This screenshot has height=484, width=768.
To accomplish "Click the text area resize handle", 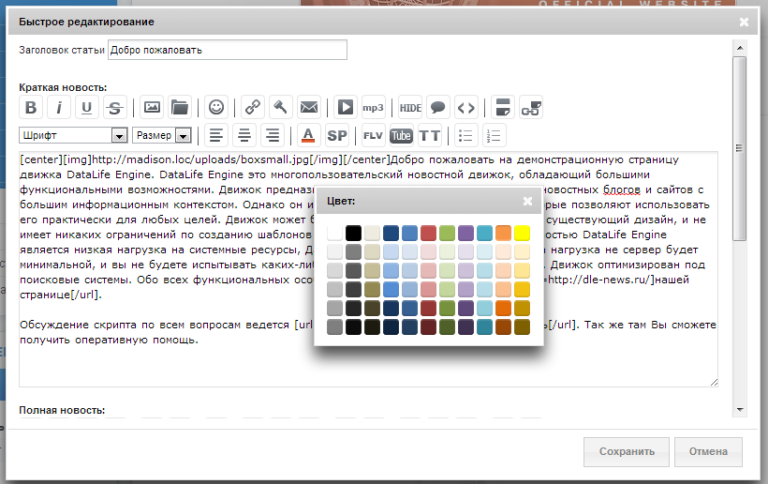I will [x=714, y=382].
